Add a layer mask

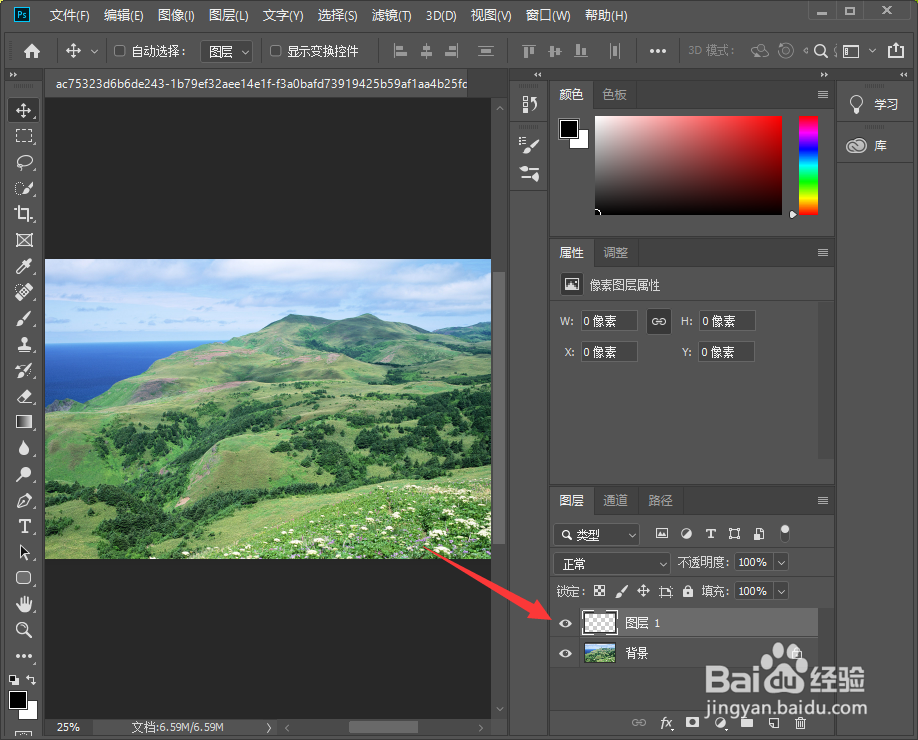(x=693, y=722)
